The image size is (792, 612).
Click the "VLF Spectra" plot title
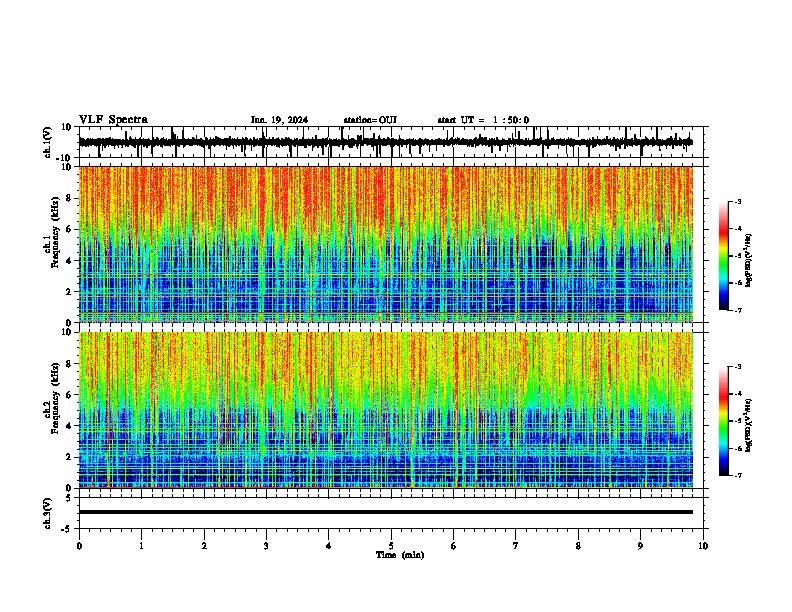click(113, 120)
